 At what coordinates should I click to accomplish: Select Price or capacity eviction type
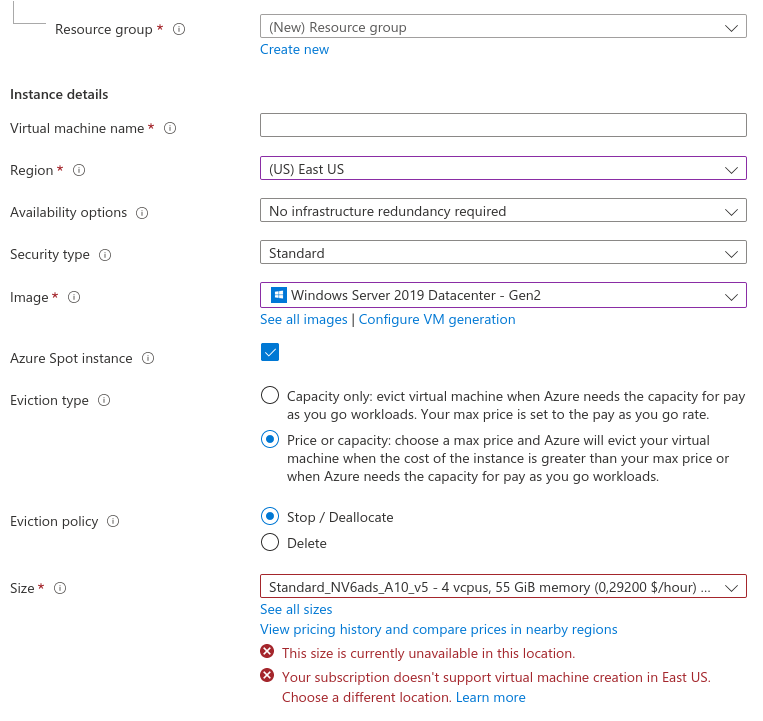[x=270, y=439]
